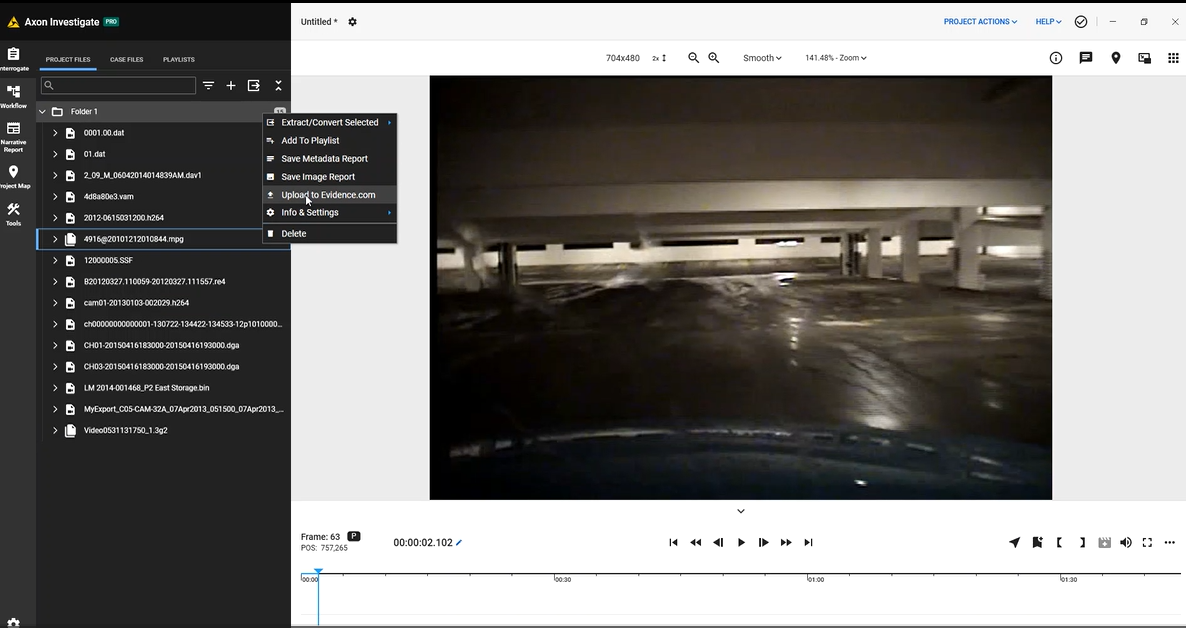1186x628 pixels.
Task: Open the comments panel icon
Action: coord(1085,57)
